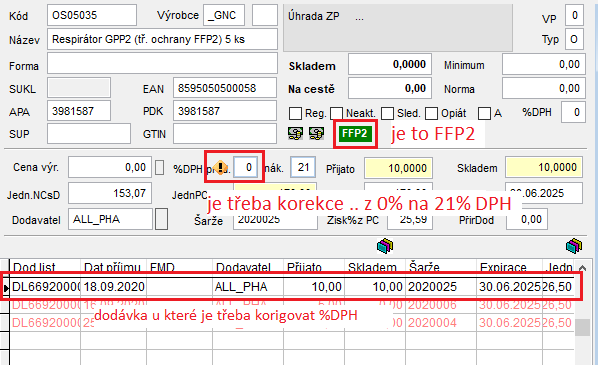
Task: Open the colored books icon at right edge
Action: coord(574,246)
